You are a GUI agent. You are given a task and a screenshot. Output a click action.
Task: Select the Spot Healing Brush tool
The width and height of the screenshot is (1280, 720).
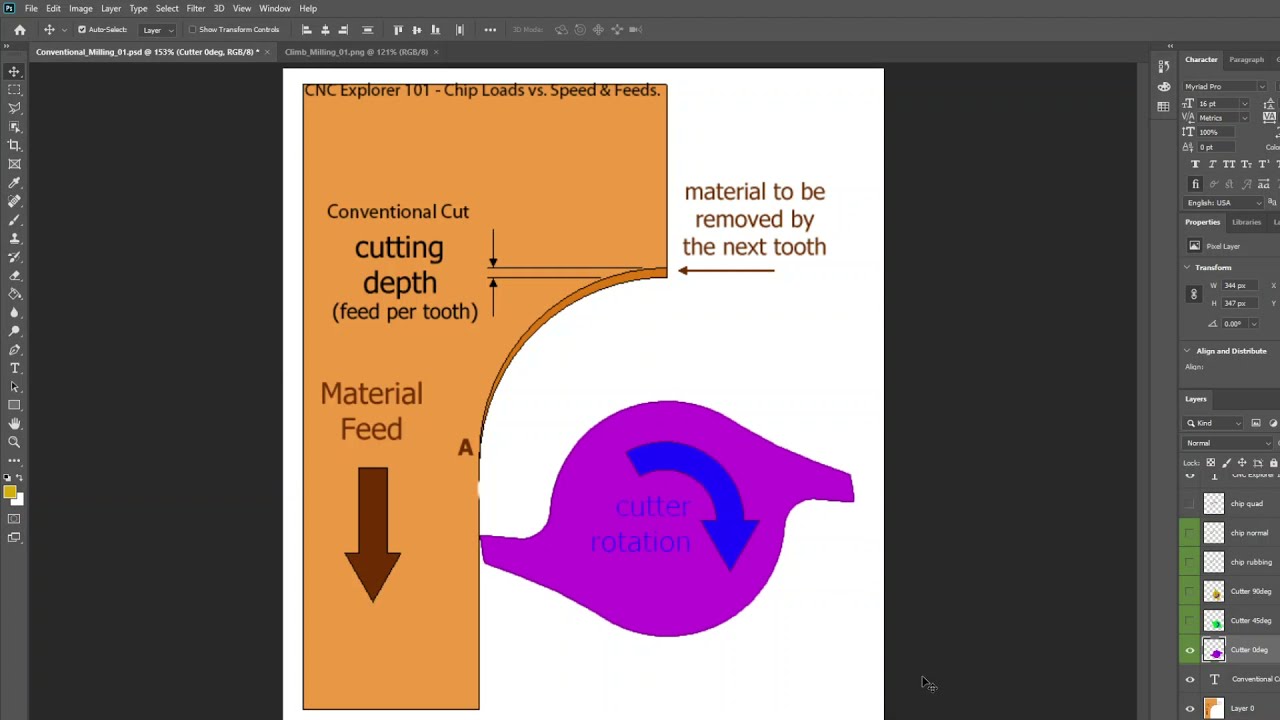14,201
